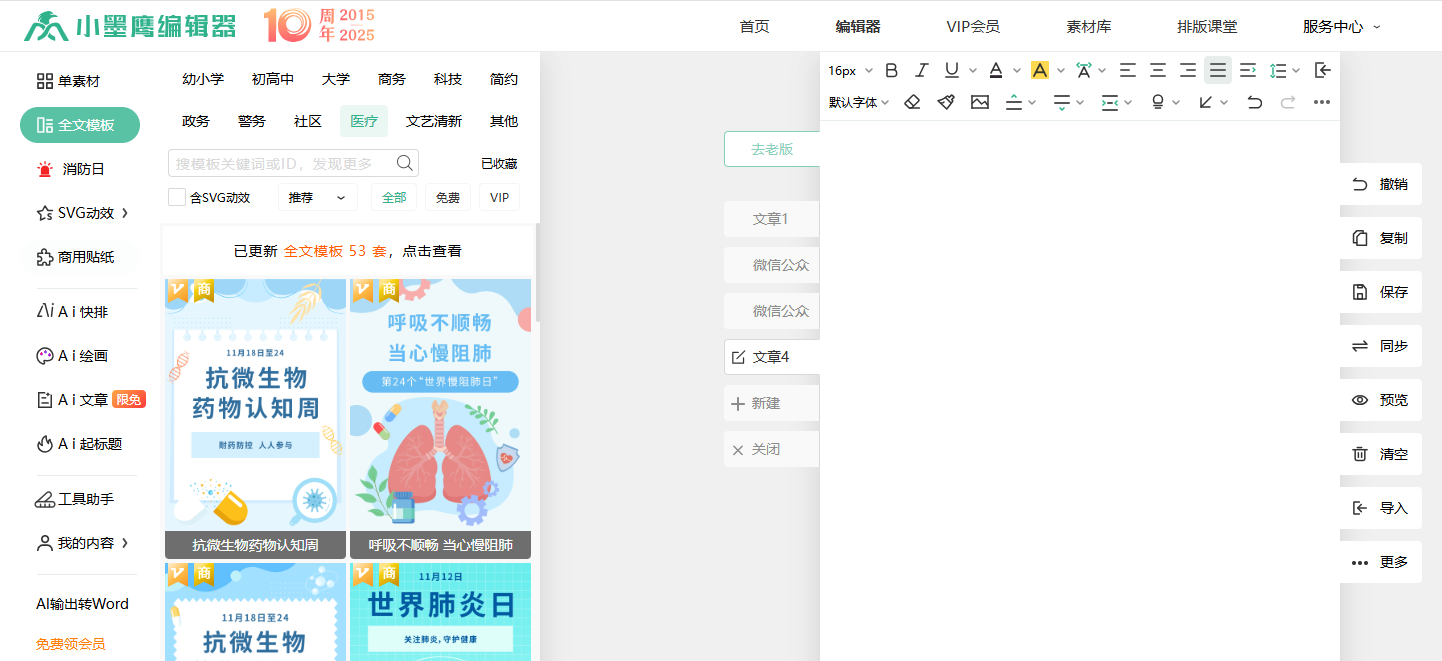The image size is (1442, 661).
Task: Click the 导入 import button
Action: click(x=1381, y=508)
